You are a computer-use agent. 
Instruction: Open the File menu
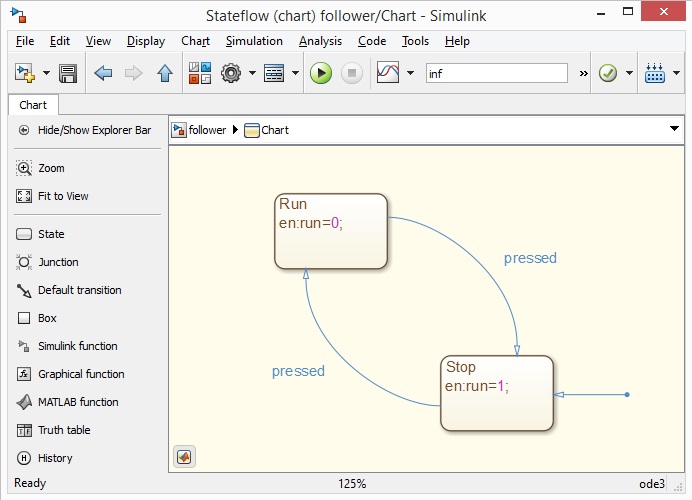click(x=25, y=41)
